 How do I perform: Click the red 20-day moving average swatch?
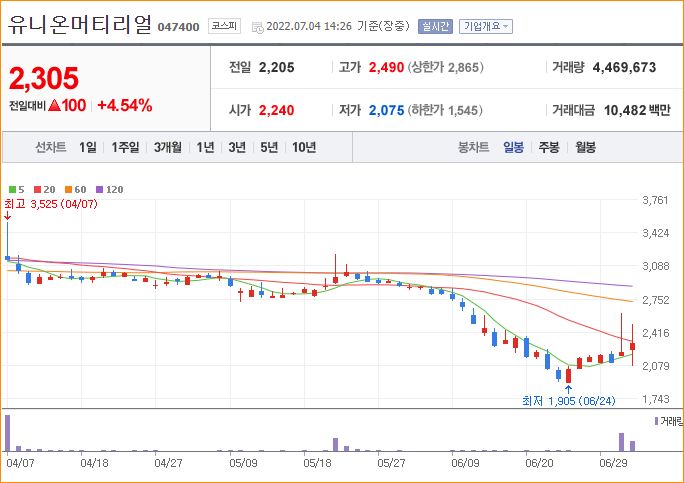(38, 189)
